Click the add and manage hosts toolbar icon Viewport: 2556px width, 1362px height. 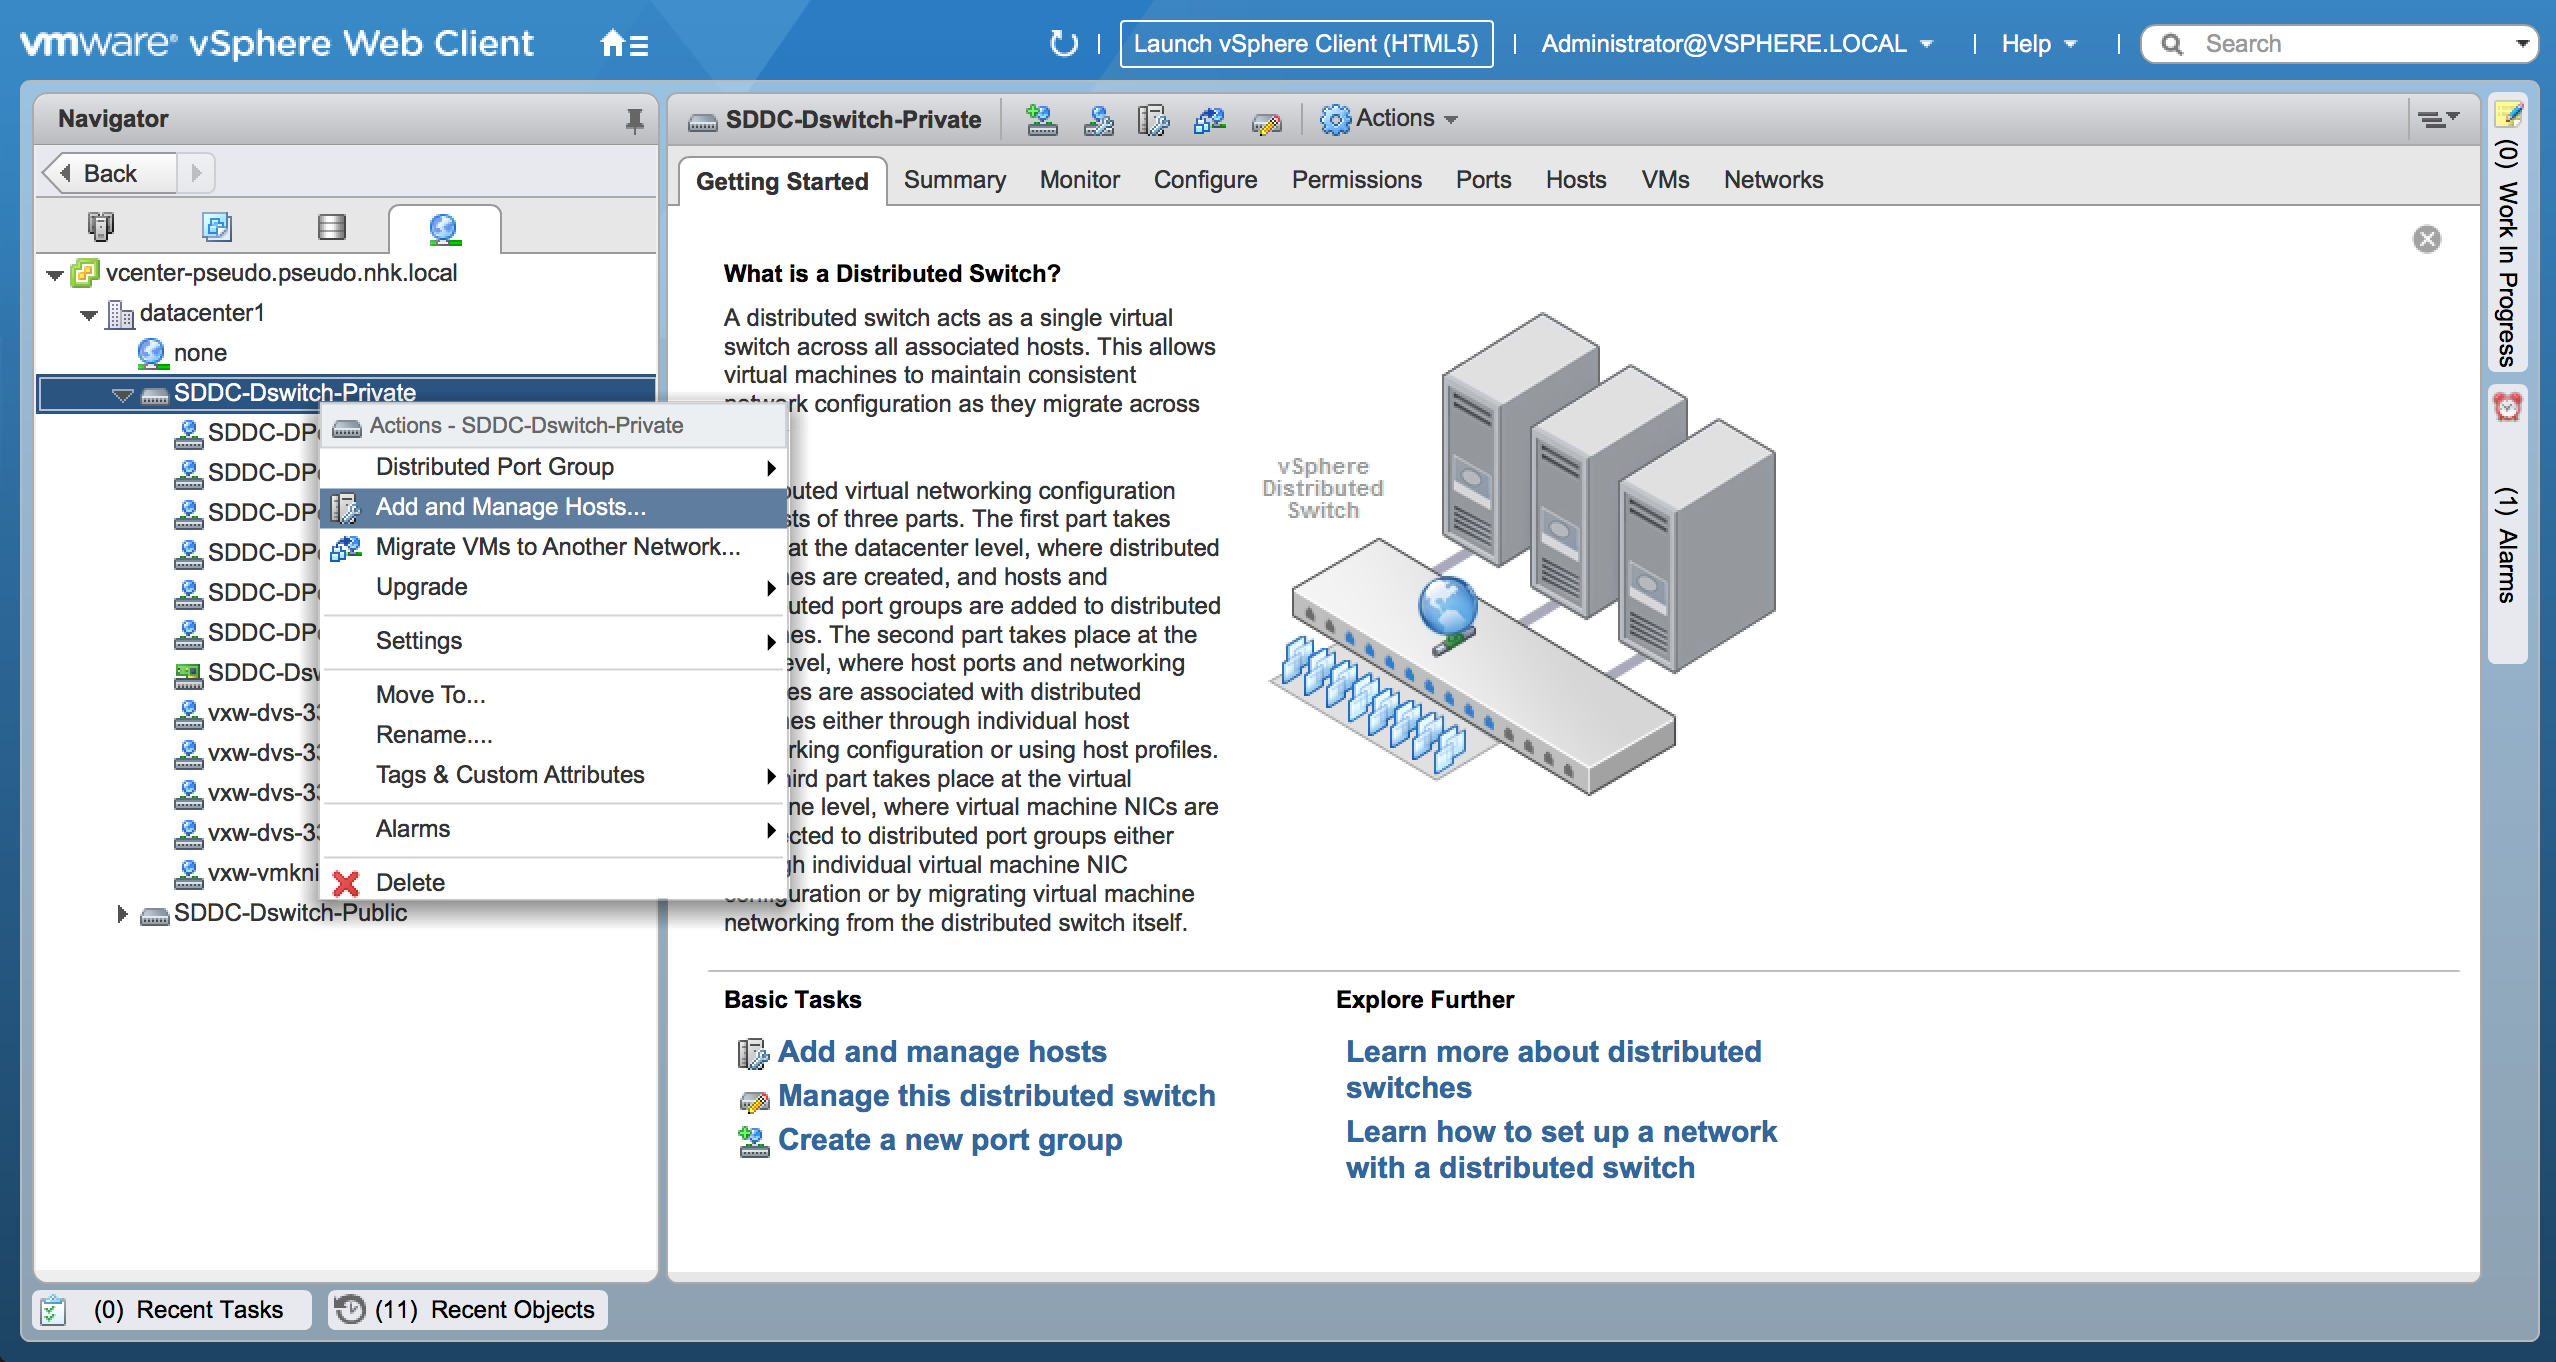click(x=1153, y=120)
